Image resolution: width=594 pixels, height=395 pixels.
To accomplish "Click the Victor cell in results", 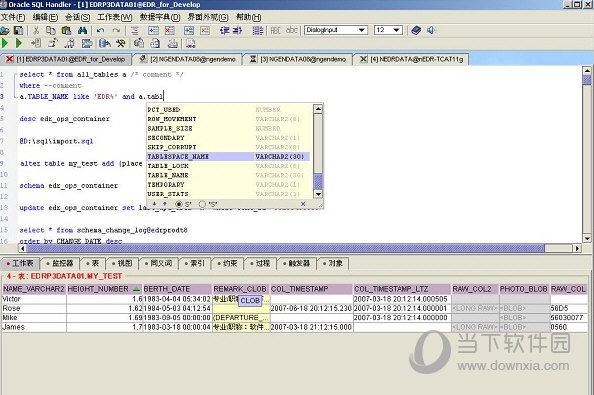I will coord(34,299).
